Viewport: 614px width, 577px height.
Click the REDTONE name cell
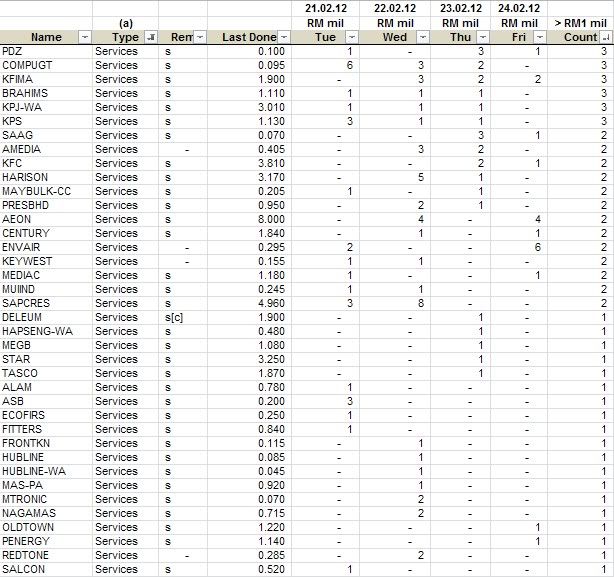click(46, 555)
